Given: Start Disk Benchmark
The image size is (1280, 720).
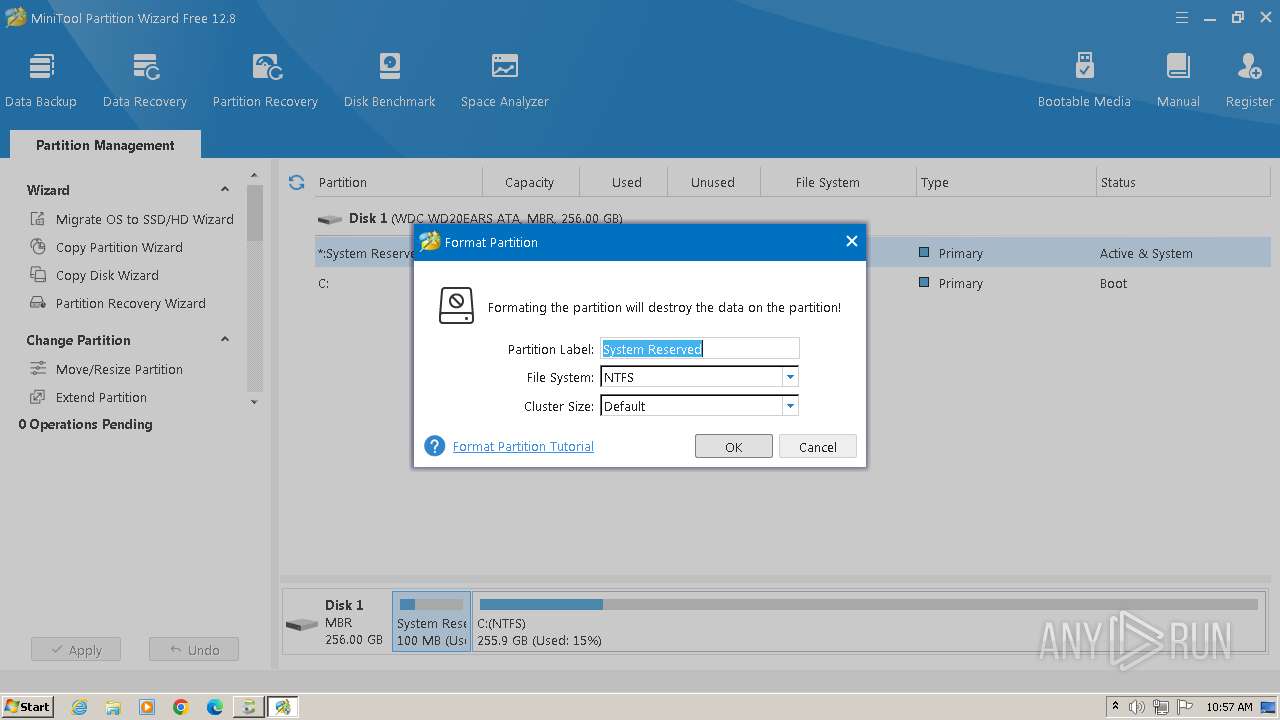Looking at the screenshot, I should tap(389, 79).
